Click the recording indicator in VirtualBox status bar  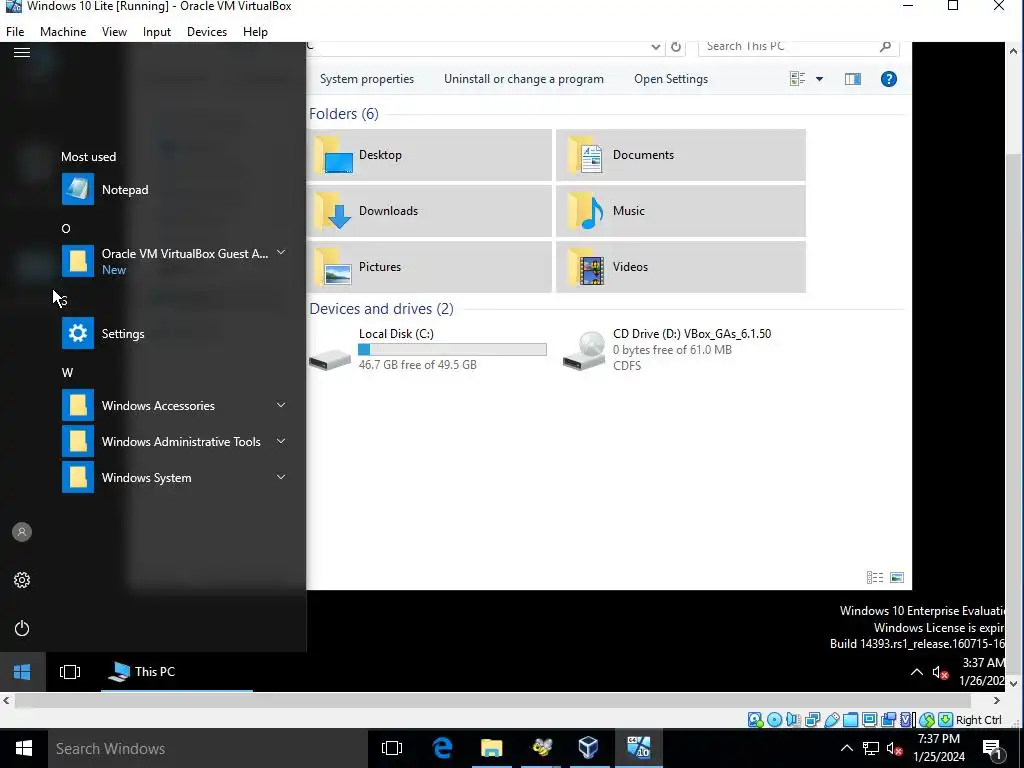[888, 720]
